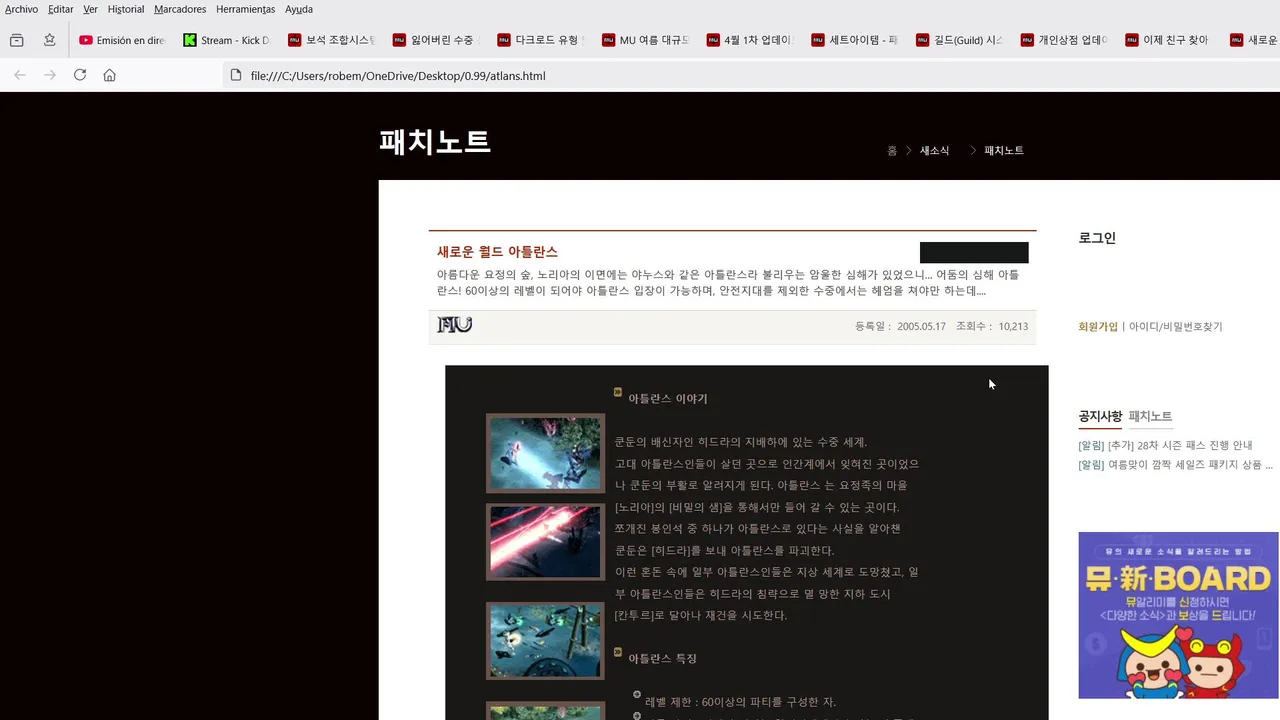Click the first Atlans screenshot thumbnail
Screen dimensions: 1280x720
click(545, 453)
